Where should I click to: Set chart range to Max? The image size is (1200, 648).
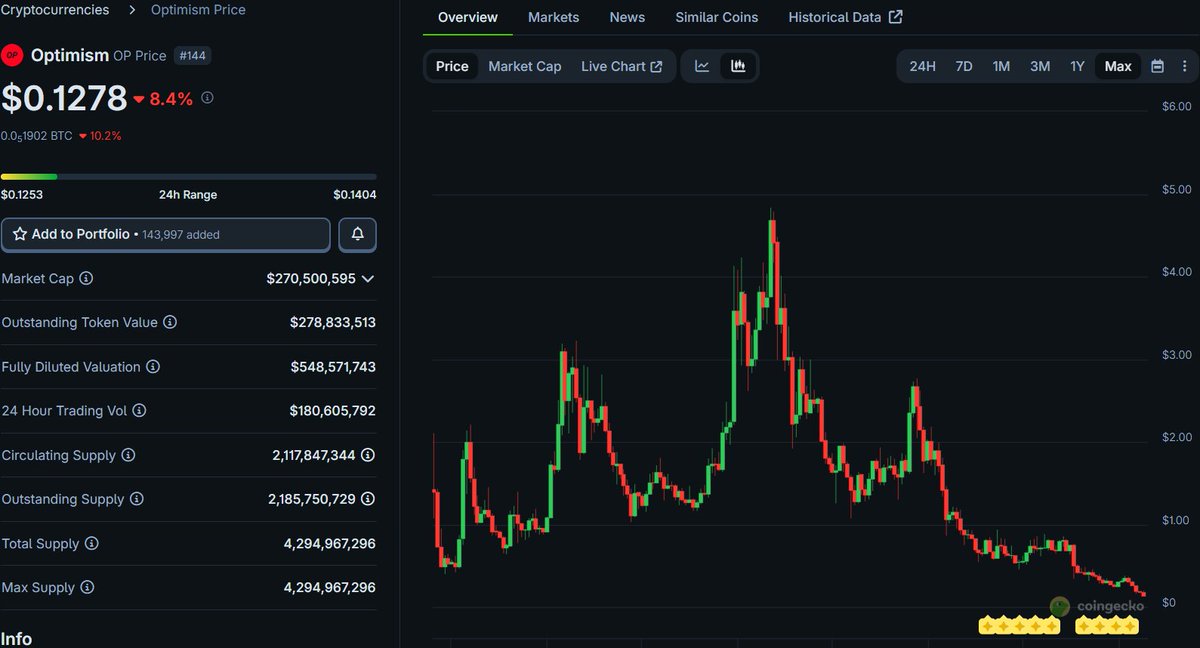pyautogui.click(x=1118, y=66)
